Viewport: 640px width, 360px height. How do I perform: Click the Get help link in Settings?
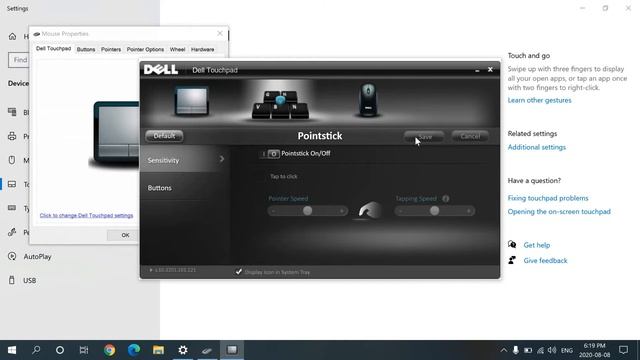(536, 245)
